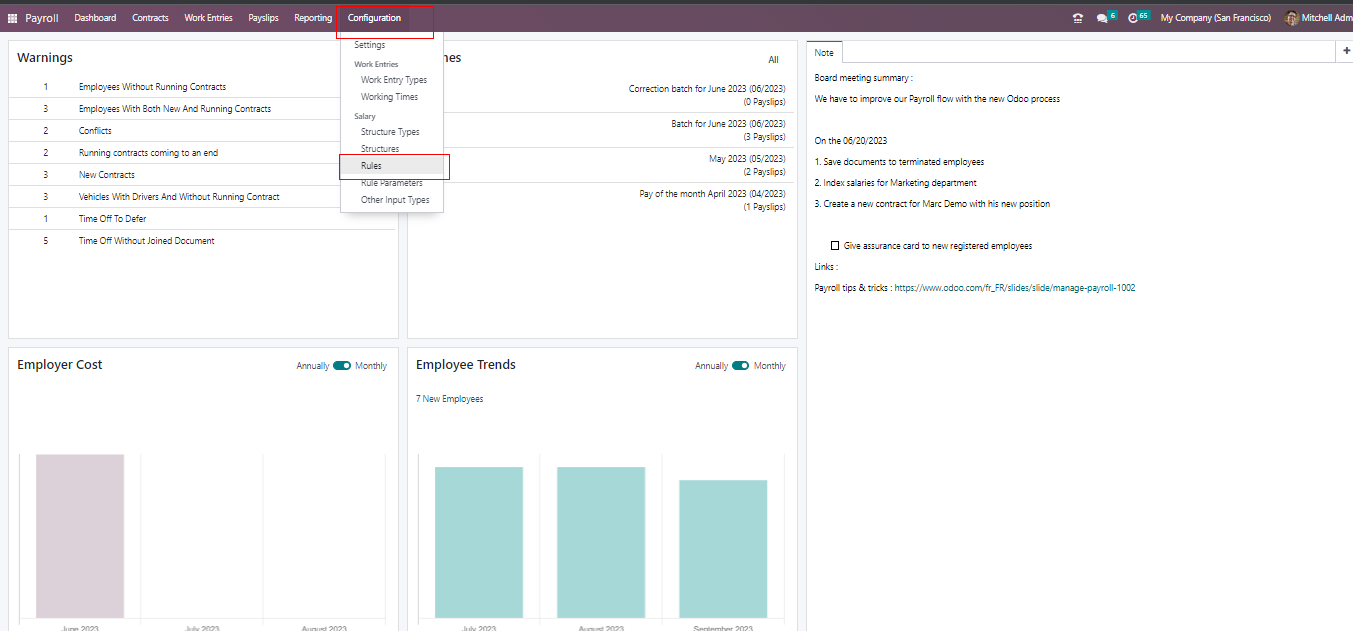Image resolution: width=1353 pixels, height=631 pixels.
Task: Select Working Times menu entry
Action: (x=390, y=97)
